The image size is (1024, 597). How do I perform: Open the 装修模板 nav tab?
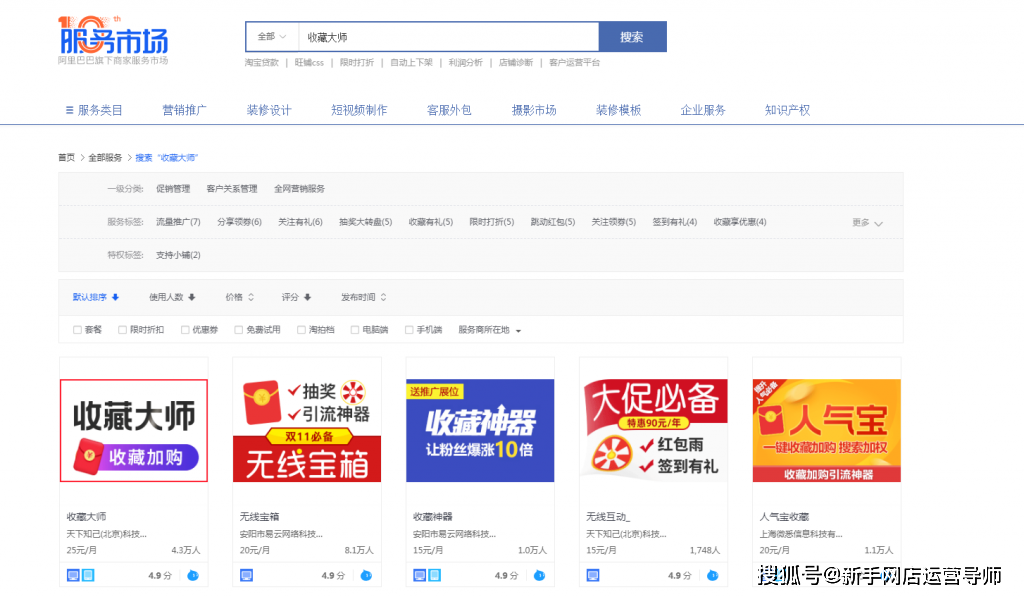click(x=618, y=110)
